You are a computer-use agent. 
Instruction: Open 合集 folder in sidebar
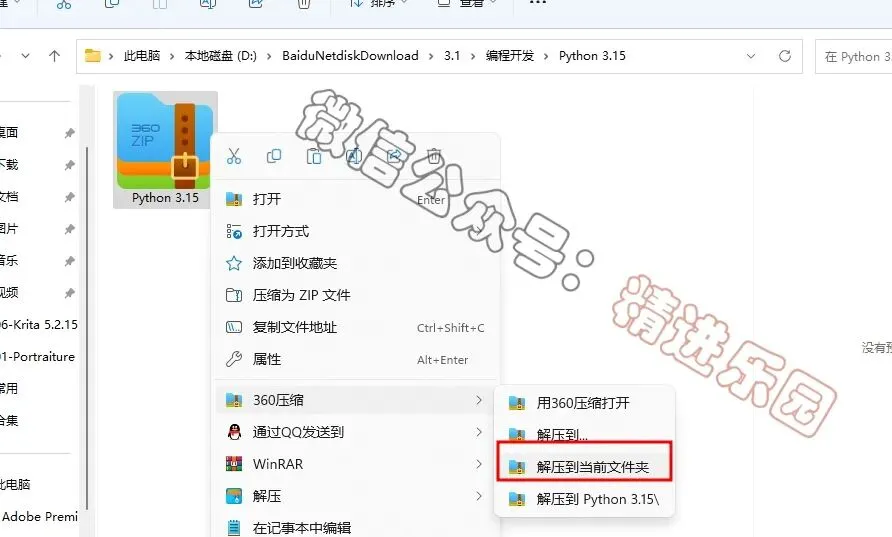coord(9,420)
